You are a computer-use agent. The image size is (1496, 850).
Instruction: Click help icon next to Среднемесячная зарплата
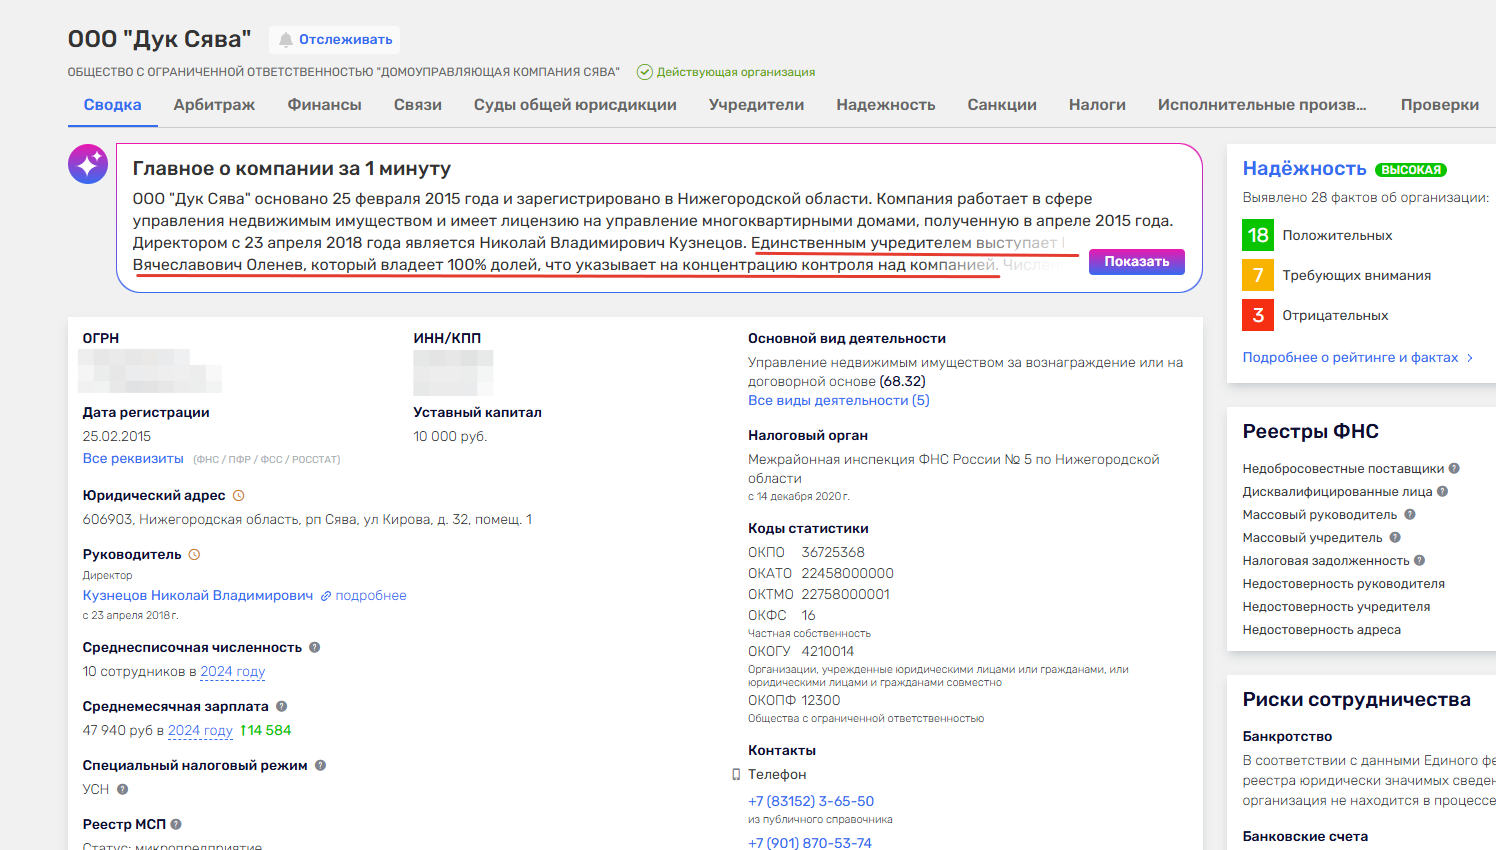point(282,707)
